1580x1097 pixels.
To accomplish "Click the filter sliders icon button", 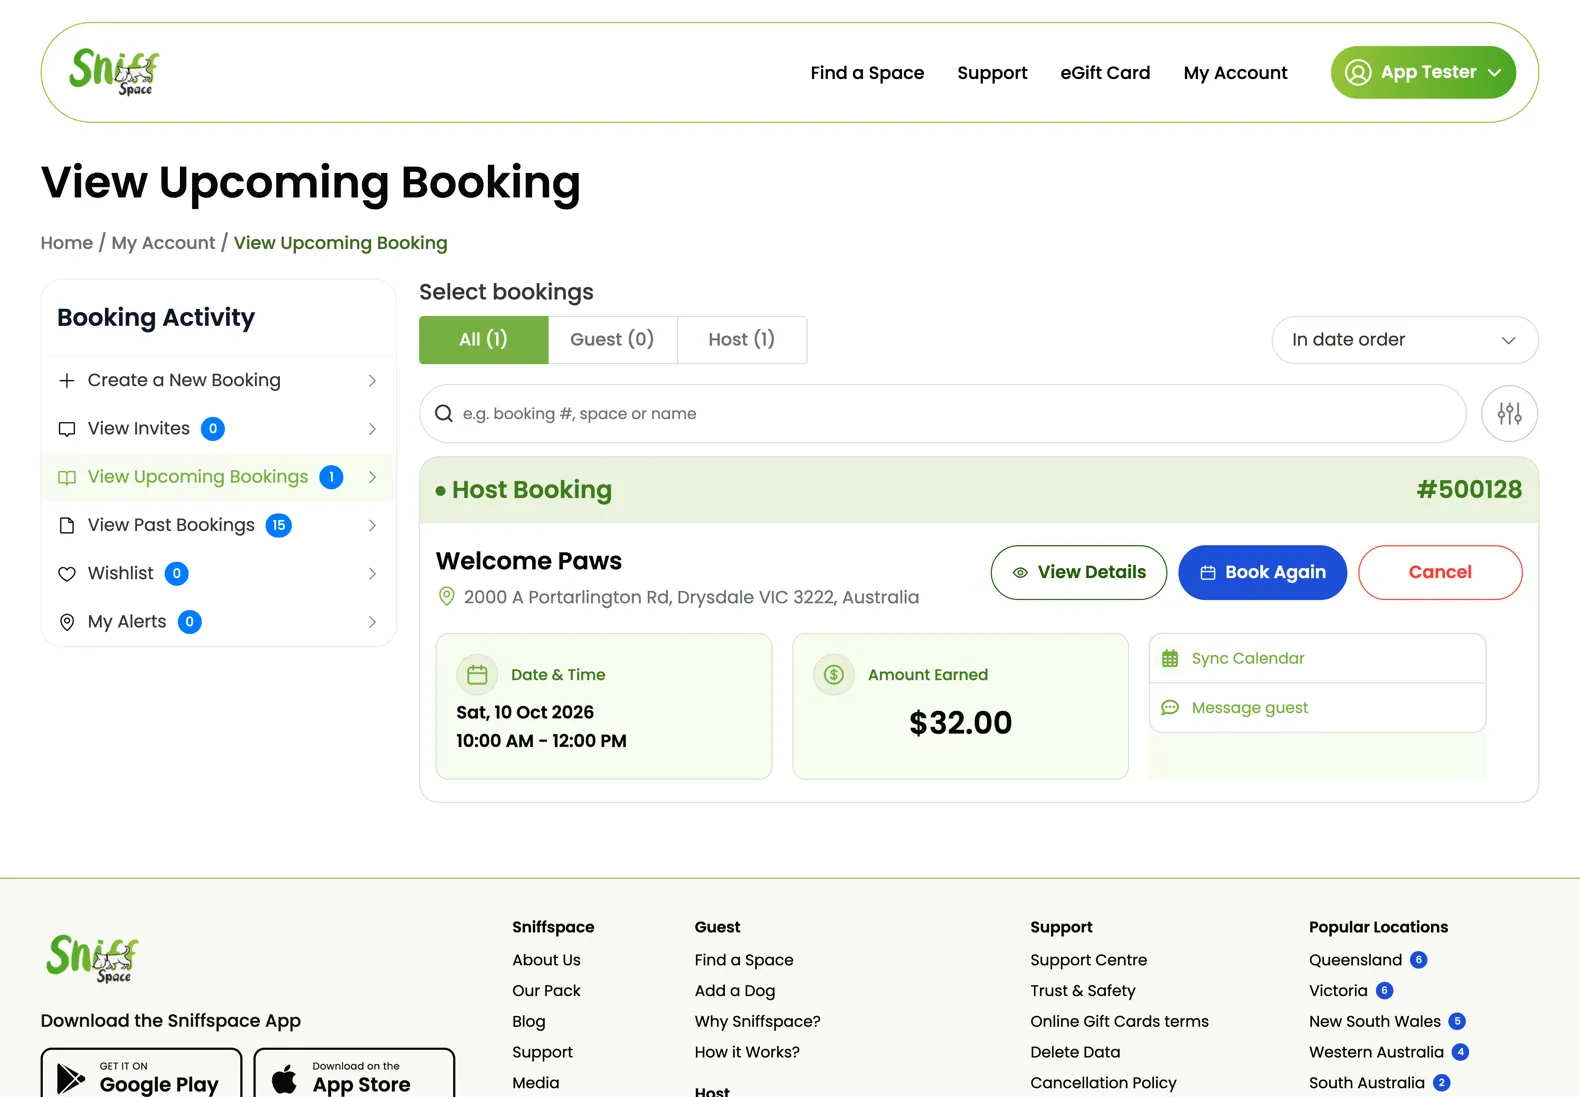I will click(1509, 414).
